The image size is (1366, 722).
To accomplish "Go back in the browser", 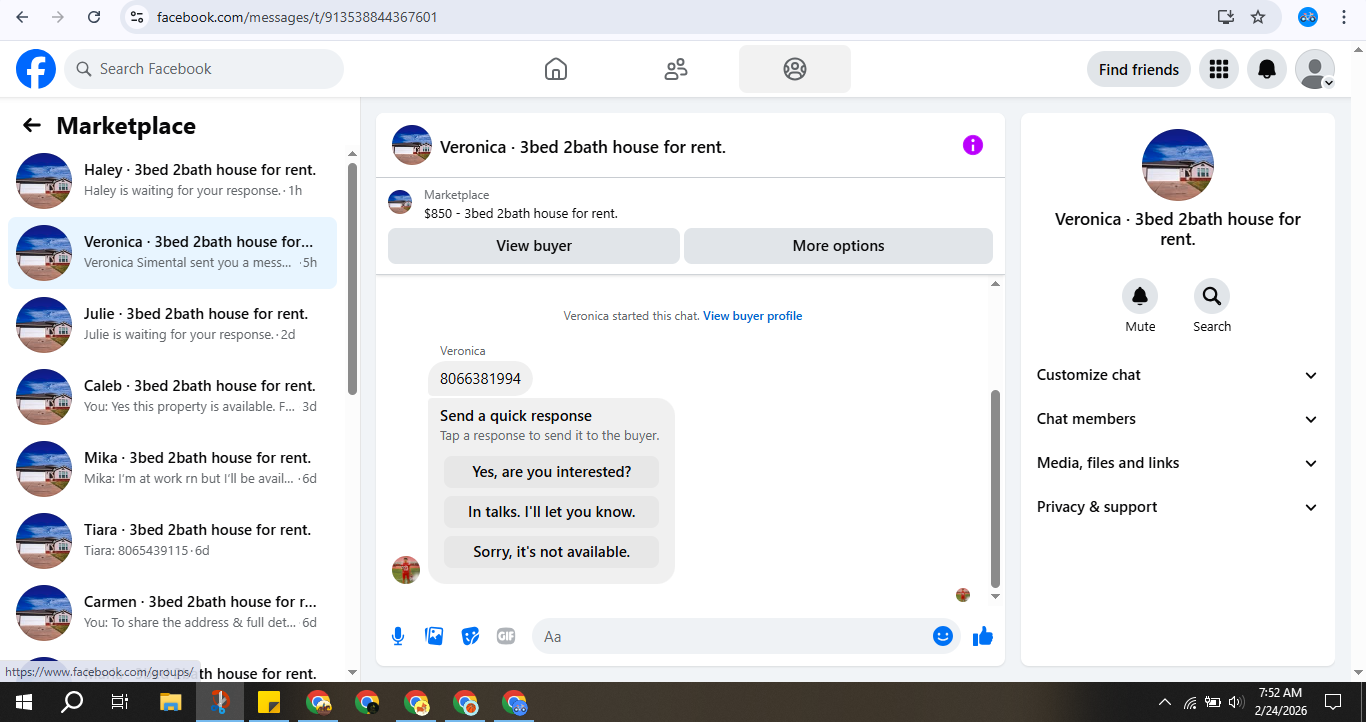I will [22, 17].
